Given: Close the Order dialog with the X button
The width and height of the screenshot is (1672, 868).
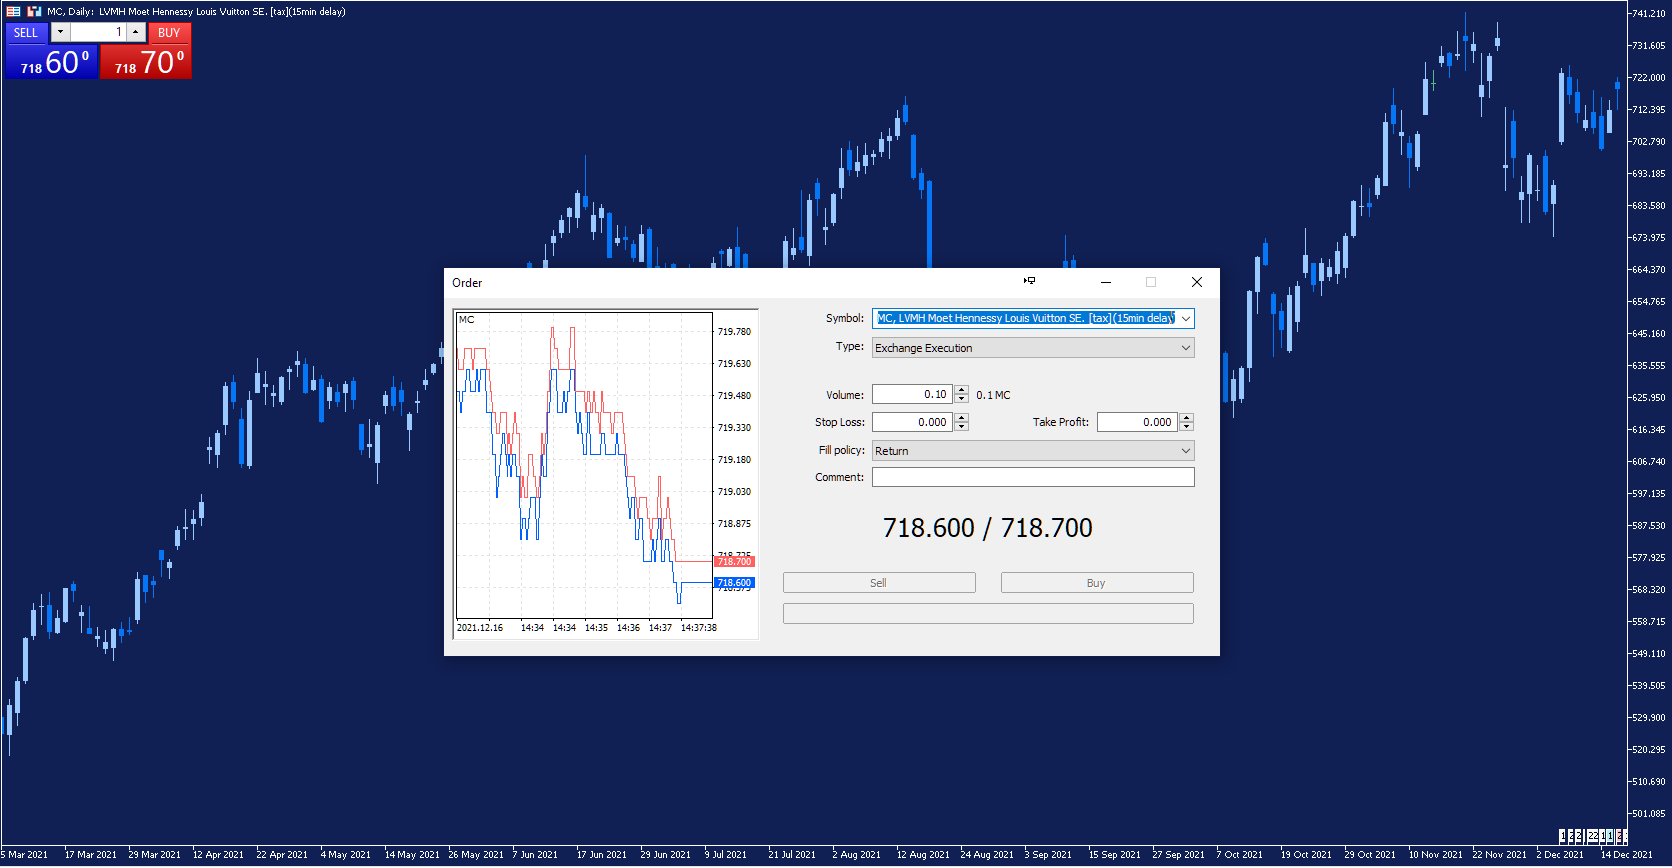Looking at the screenshot, I should 1197,282.
